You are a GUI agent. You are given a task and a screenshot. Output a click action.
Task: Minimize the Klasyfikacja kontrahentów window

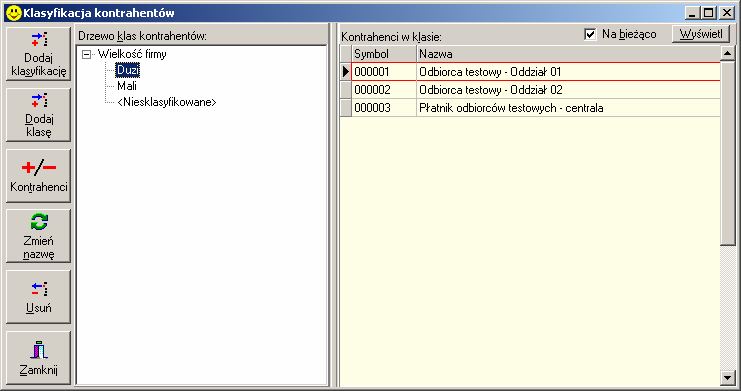point(692,13)
